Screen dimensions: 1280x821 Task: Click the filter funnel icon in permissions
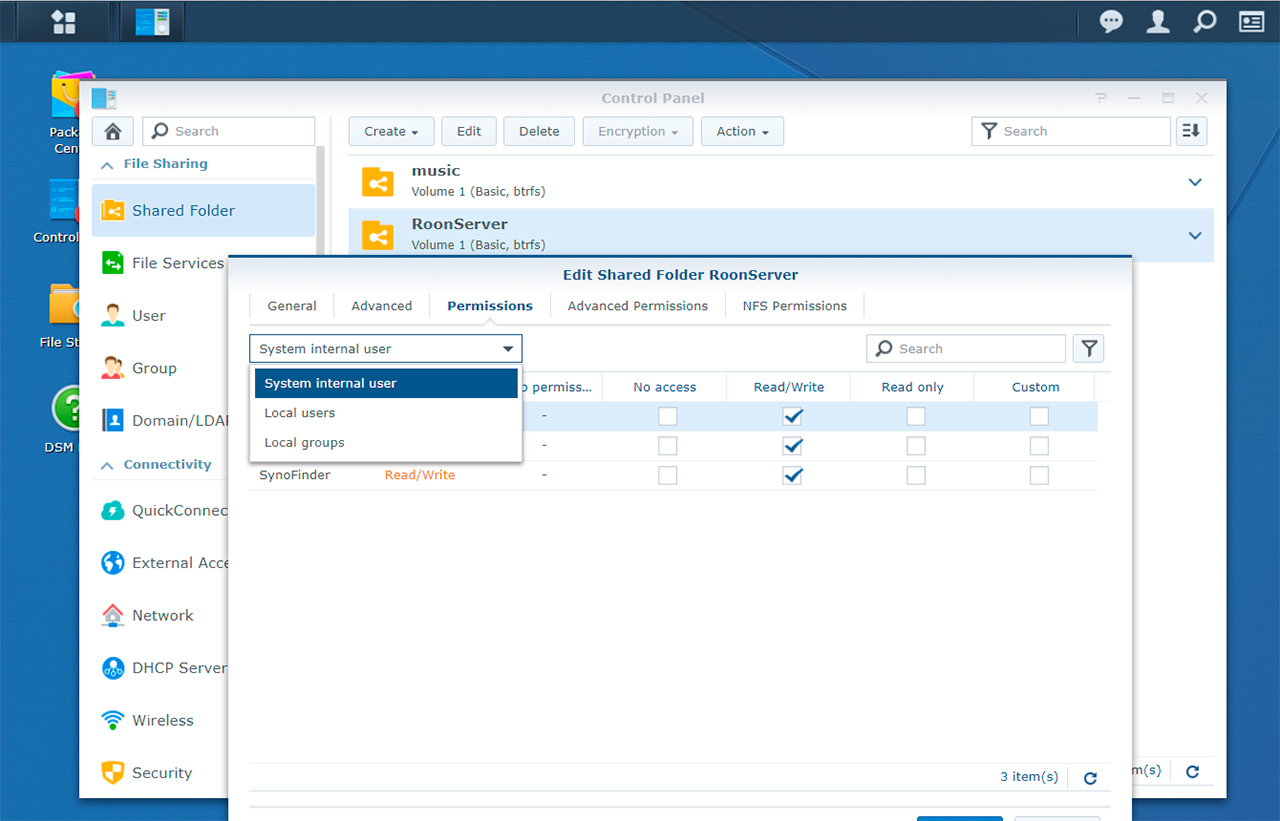(x=1089, y=348)
